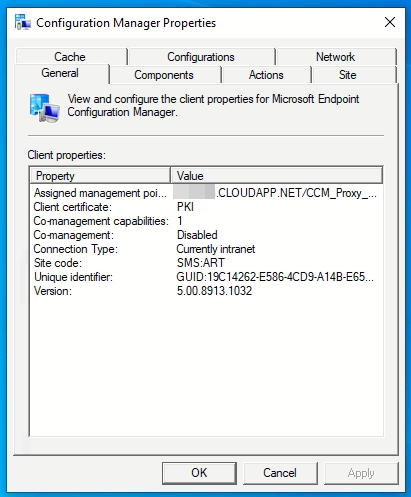Screen dimensions: 411x497
Task: Open the Network tab
Action: pos(336,57)
